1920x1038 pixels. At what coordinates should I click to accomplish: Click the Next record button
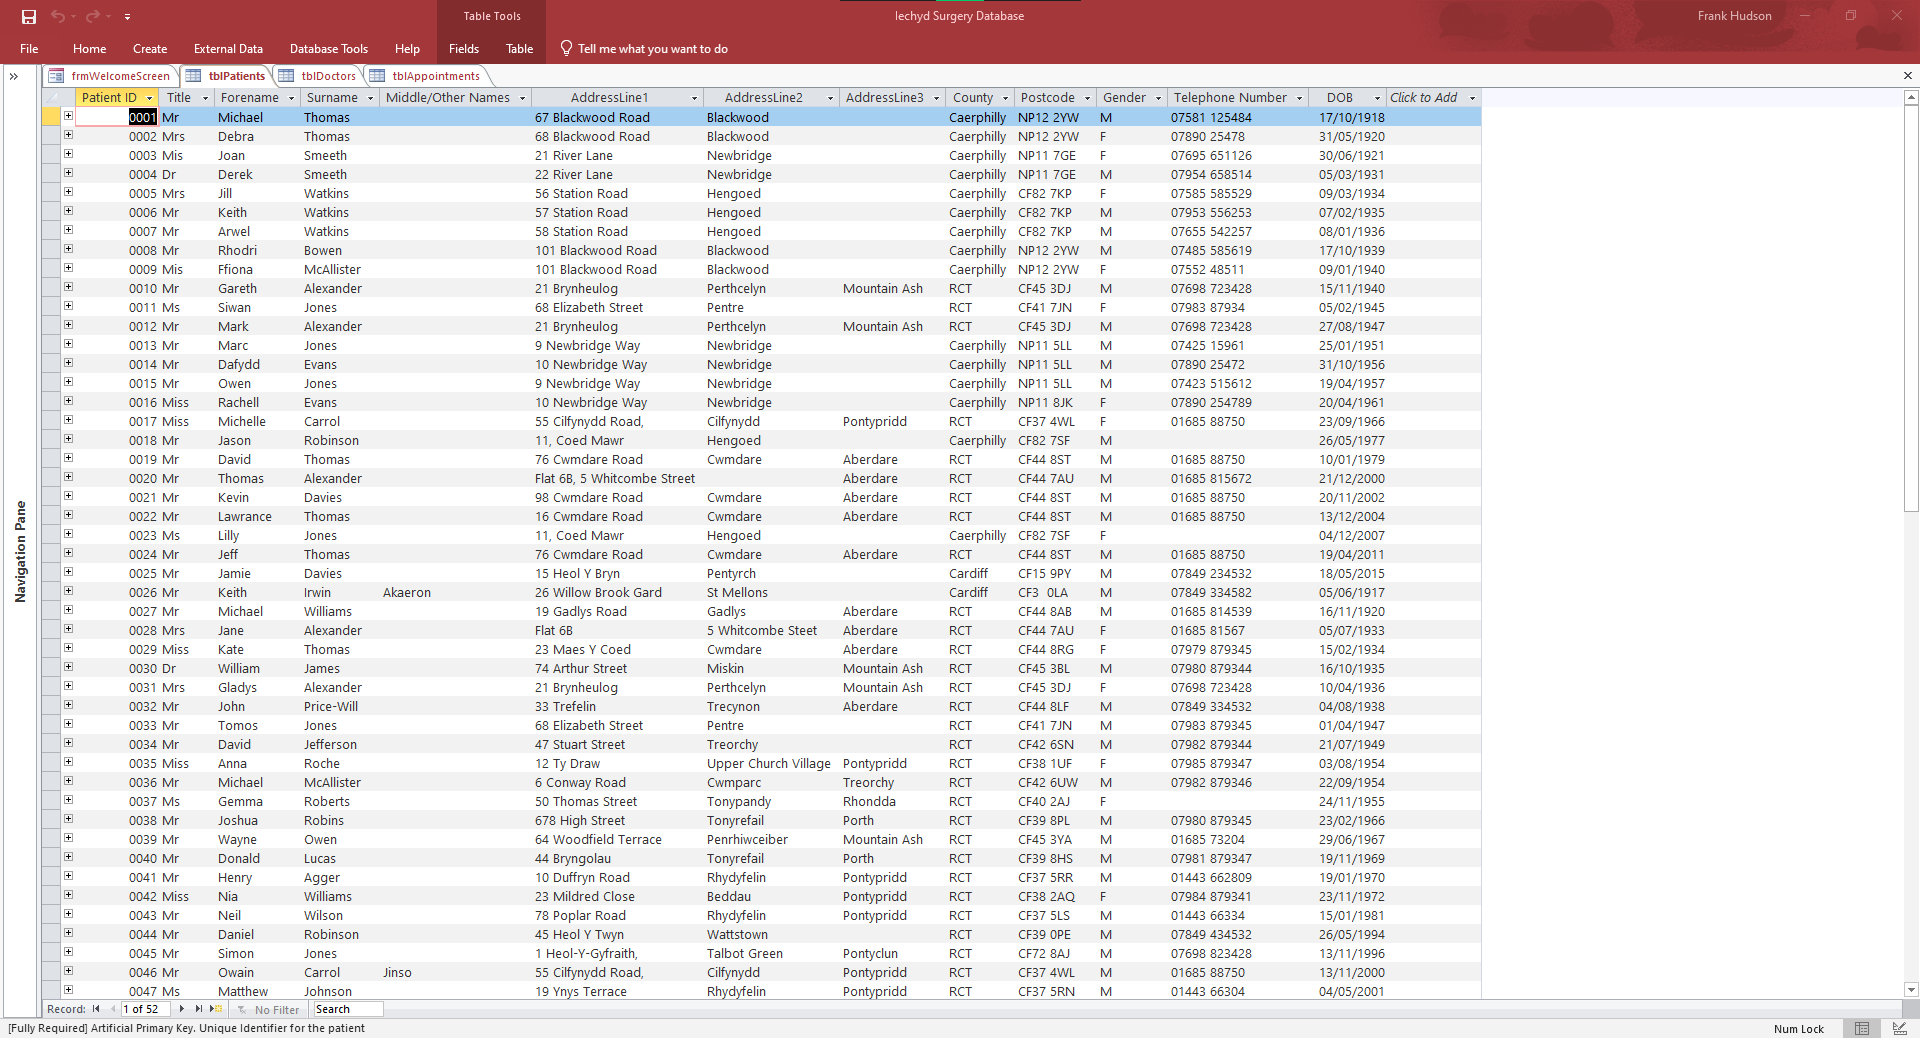(x=181, y=1009)
